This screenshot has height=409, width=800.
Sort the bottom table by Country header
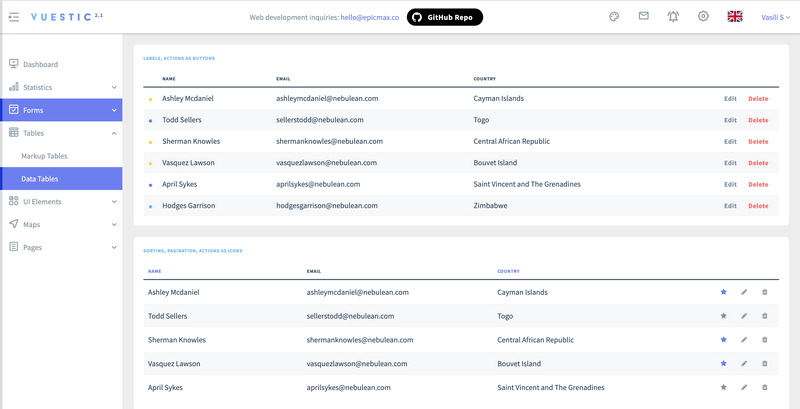click(x=509, y=271)
